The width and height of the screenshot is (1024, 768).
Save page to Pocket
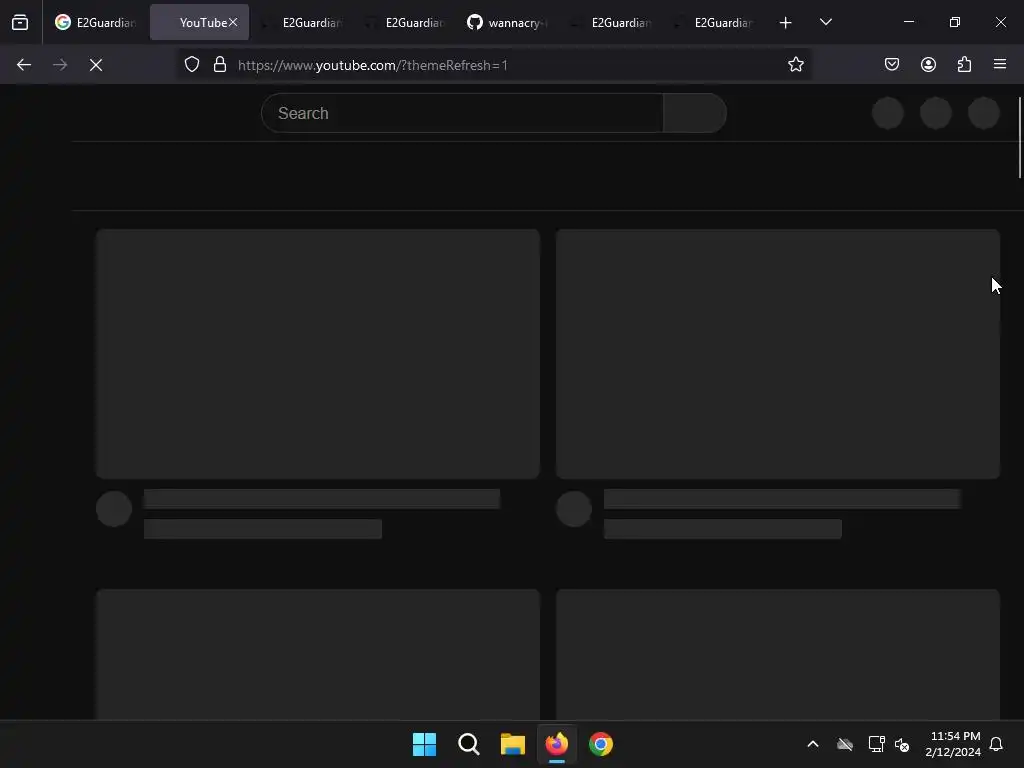[x=892, y=65]
